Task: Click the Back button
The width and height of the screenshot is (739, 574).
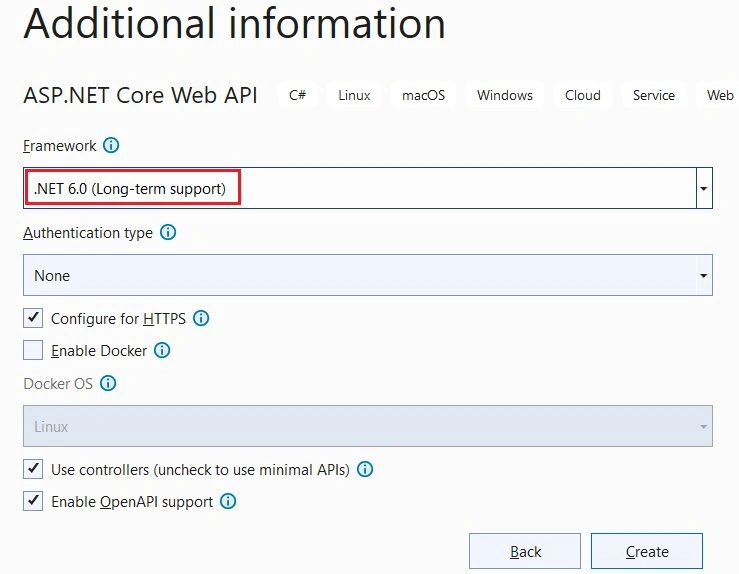Action: (525, 551)
